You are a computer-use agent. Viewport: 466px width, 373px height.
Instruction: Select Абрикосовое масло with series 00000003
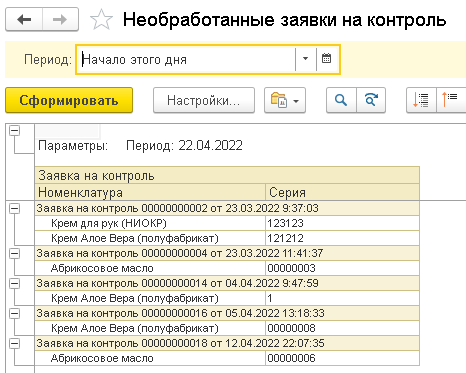coord(150,268)
